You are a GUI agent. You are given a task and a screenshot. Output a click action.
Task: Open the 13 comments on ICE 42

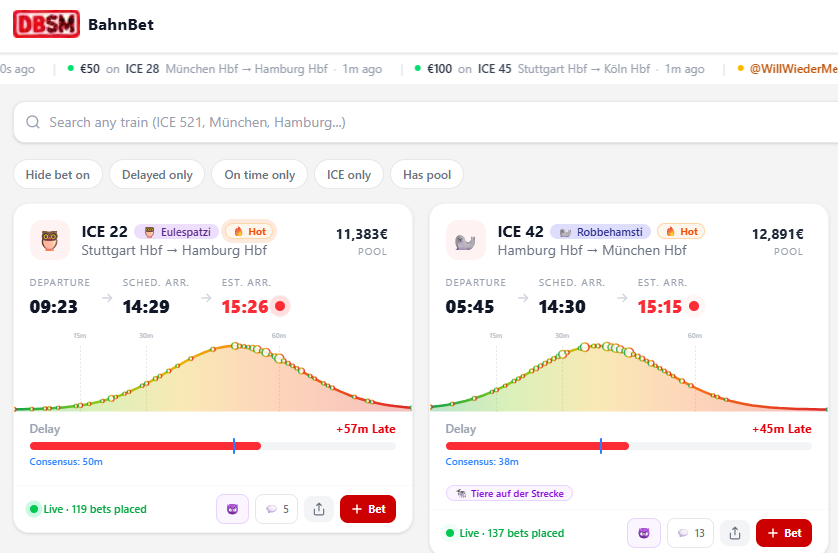691,533
